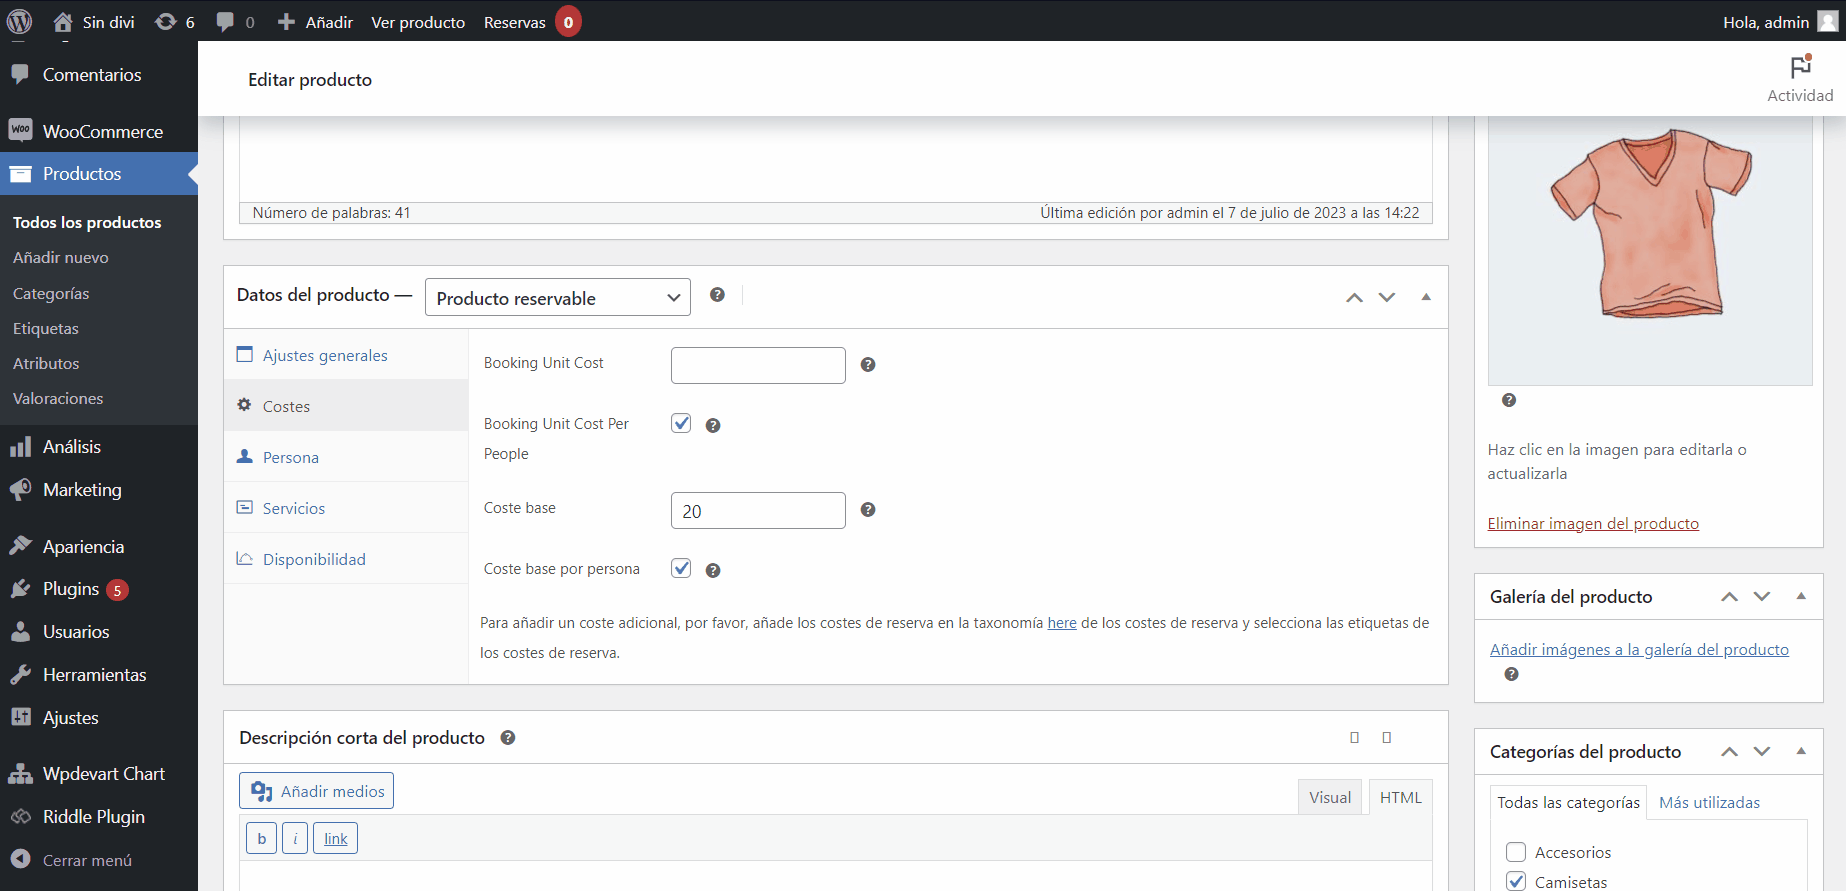Image resolution: width=1846 pixels, height=891 pixels.
Task: Switch to the Disponibilidad tab
Action: [x=314, y=559]
